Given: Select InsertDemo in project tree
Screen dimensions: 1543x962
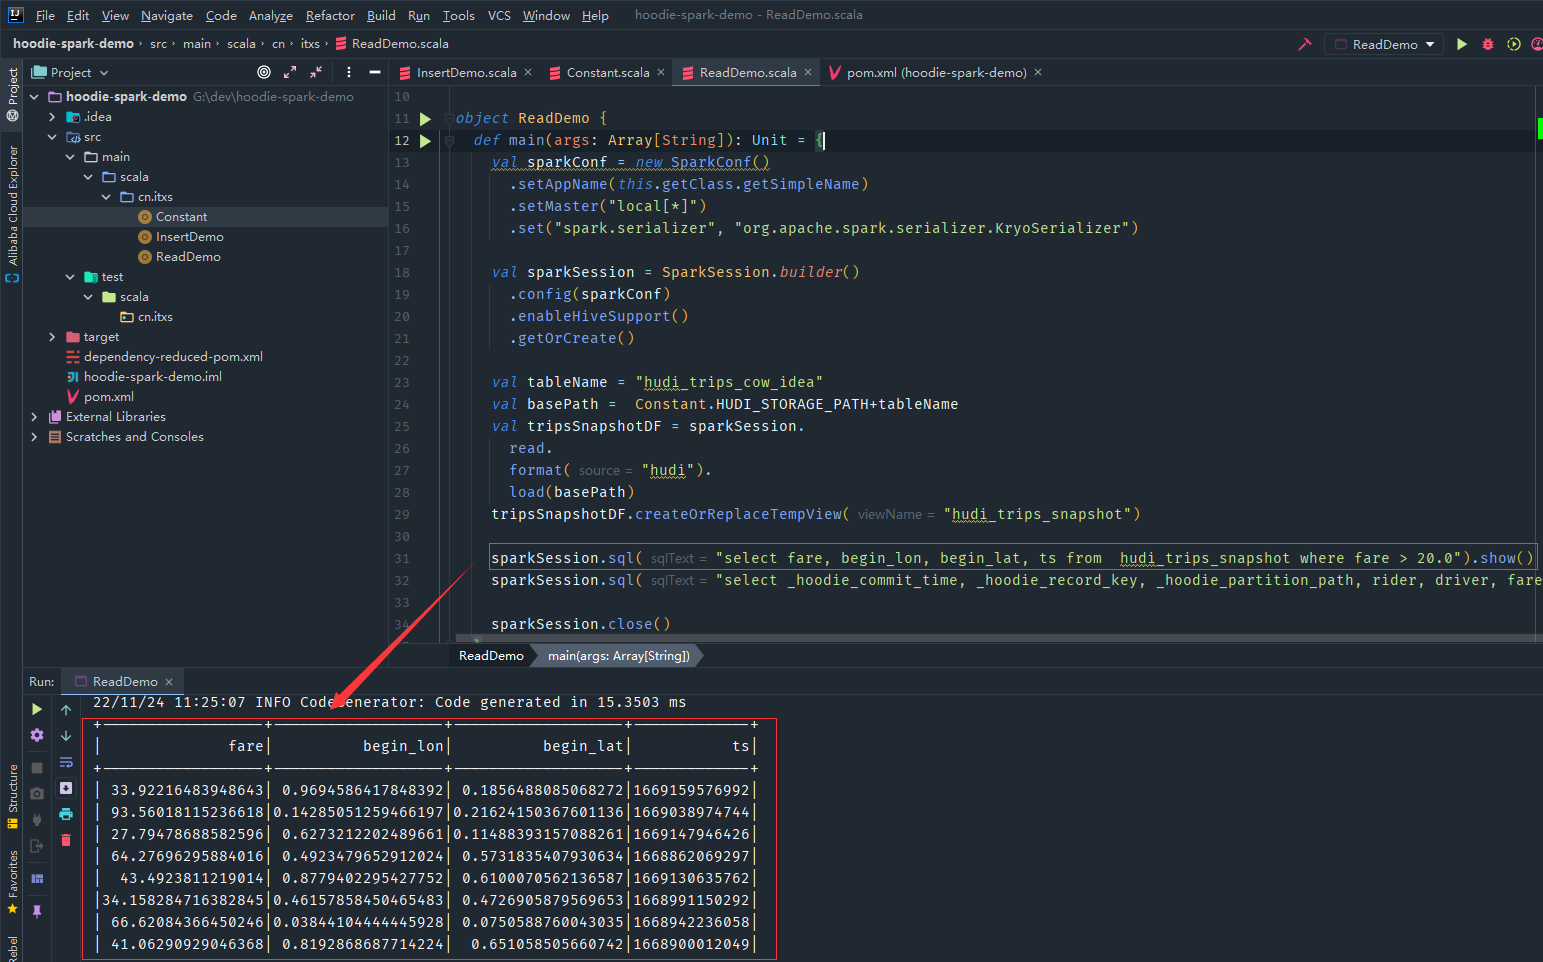Looking at the screenshot, I should click(x=189, y=237).
